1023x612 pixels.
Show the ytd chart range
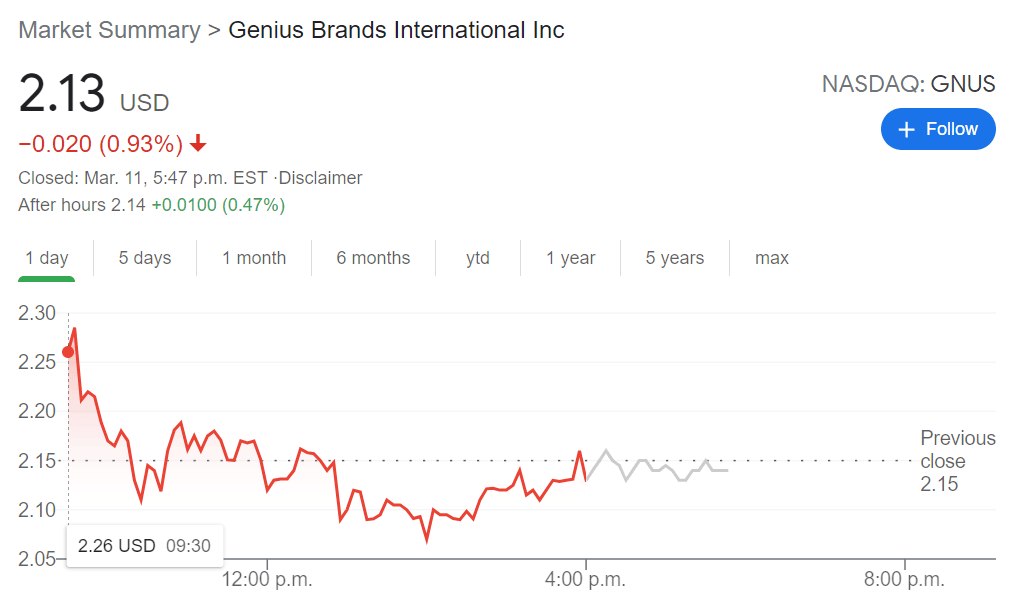478,258
